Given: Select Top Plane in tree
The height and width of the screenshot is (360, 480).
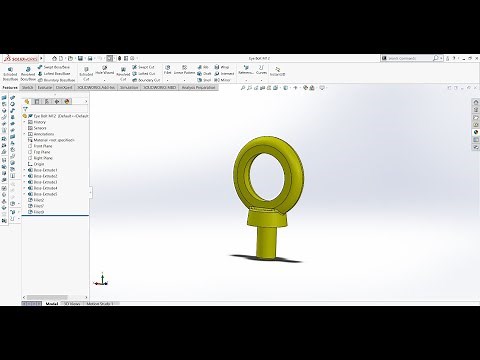Looking at the screenshot, I should pos(39,152).
